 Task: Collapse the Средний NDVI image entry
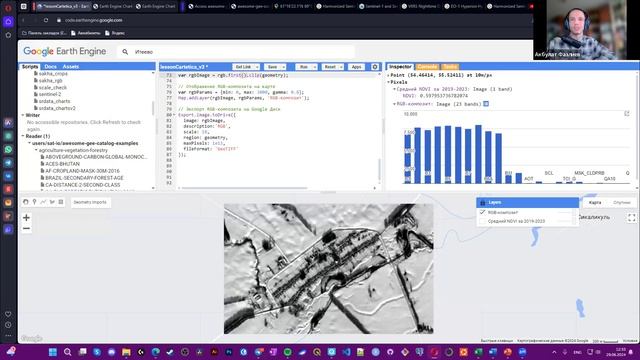394,89
